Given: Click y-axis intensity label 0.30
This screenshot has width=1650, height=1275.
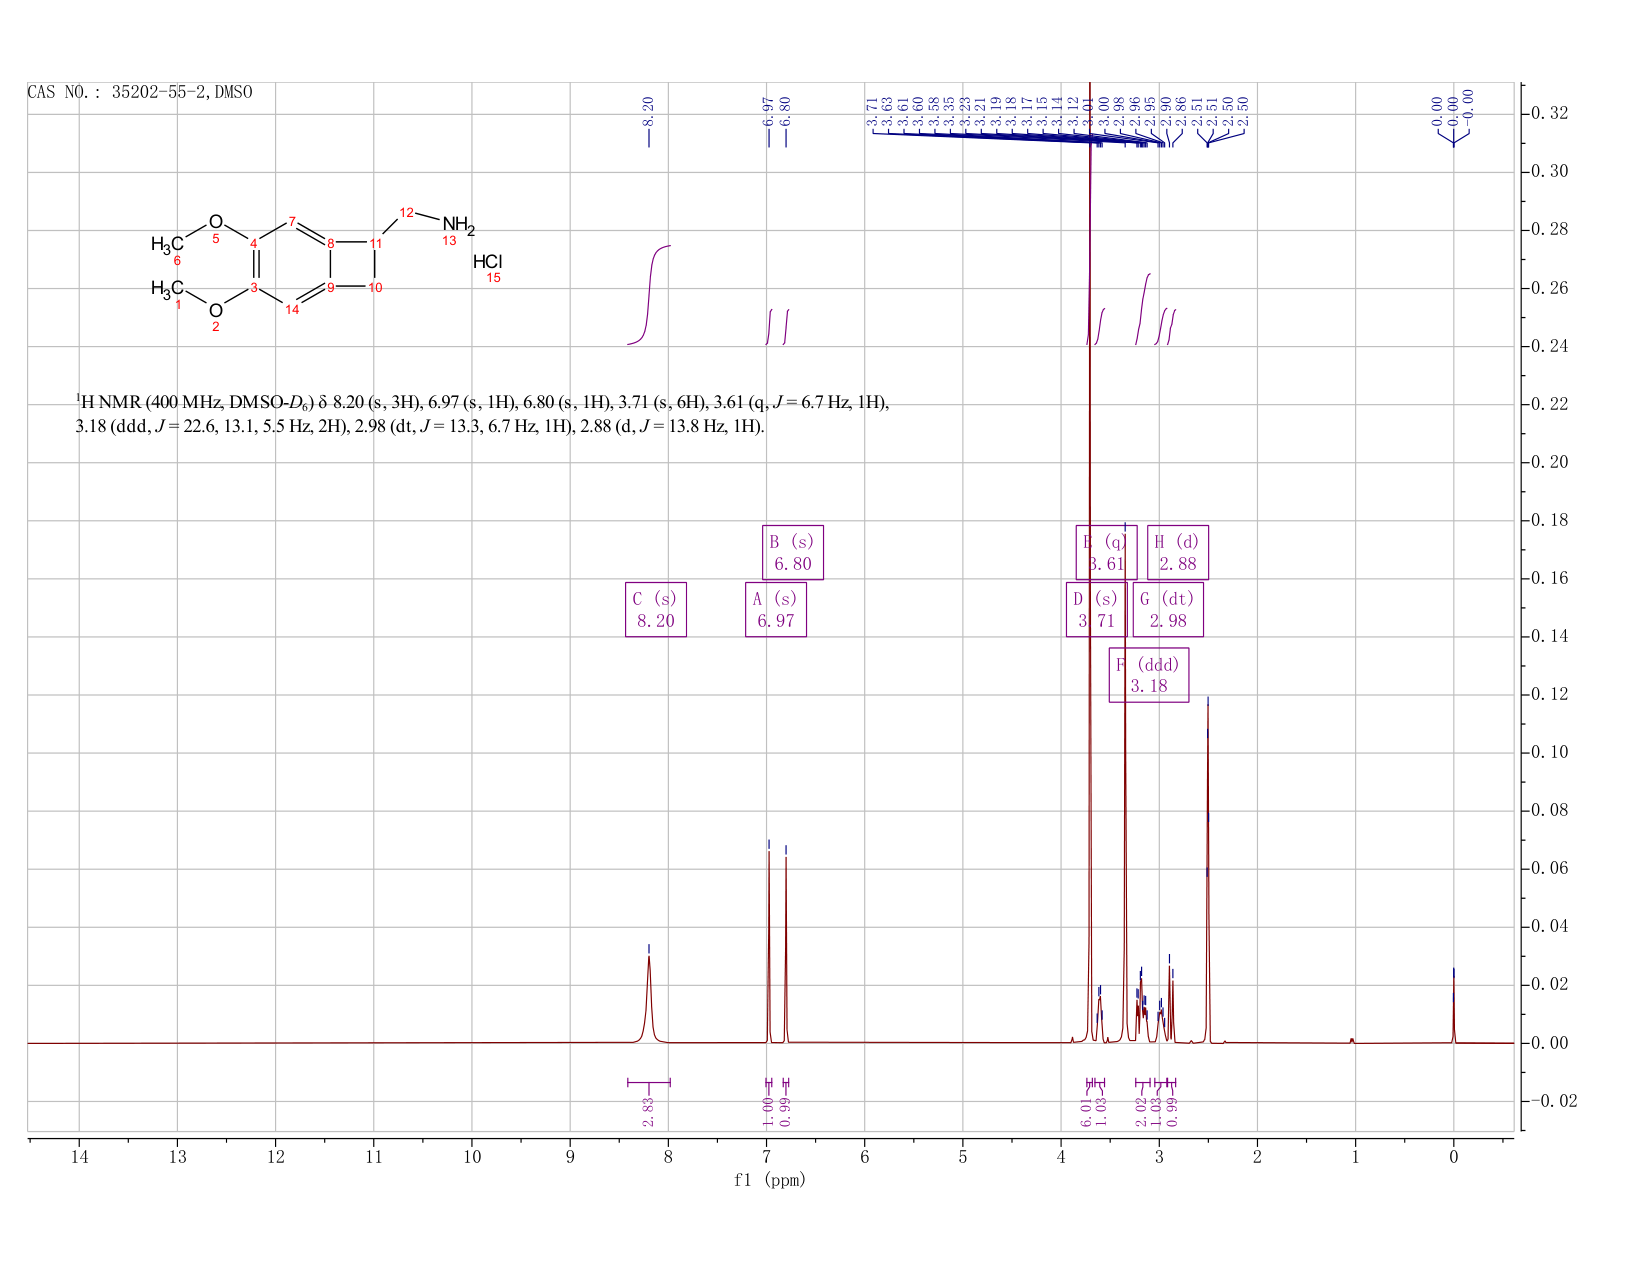Looking at the screenshot, I should [1549, 172].
